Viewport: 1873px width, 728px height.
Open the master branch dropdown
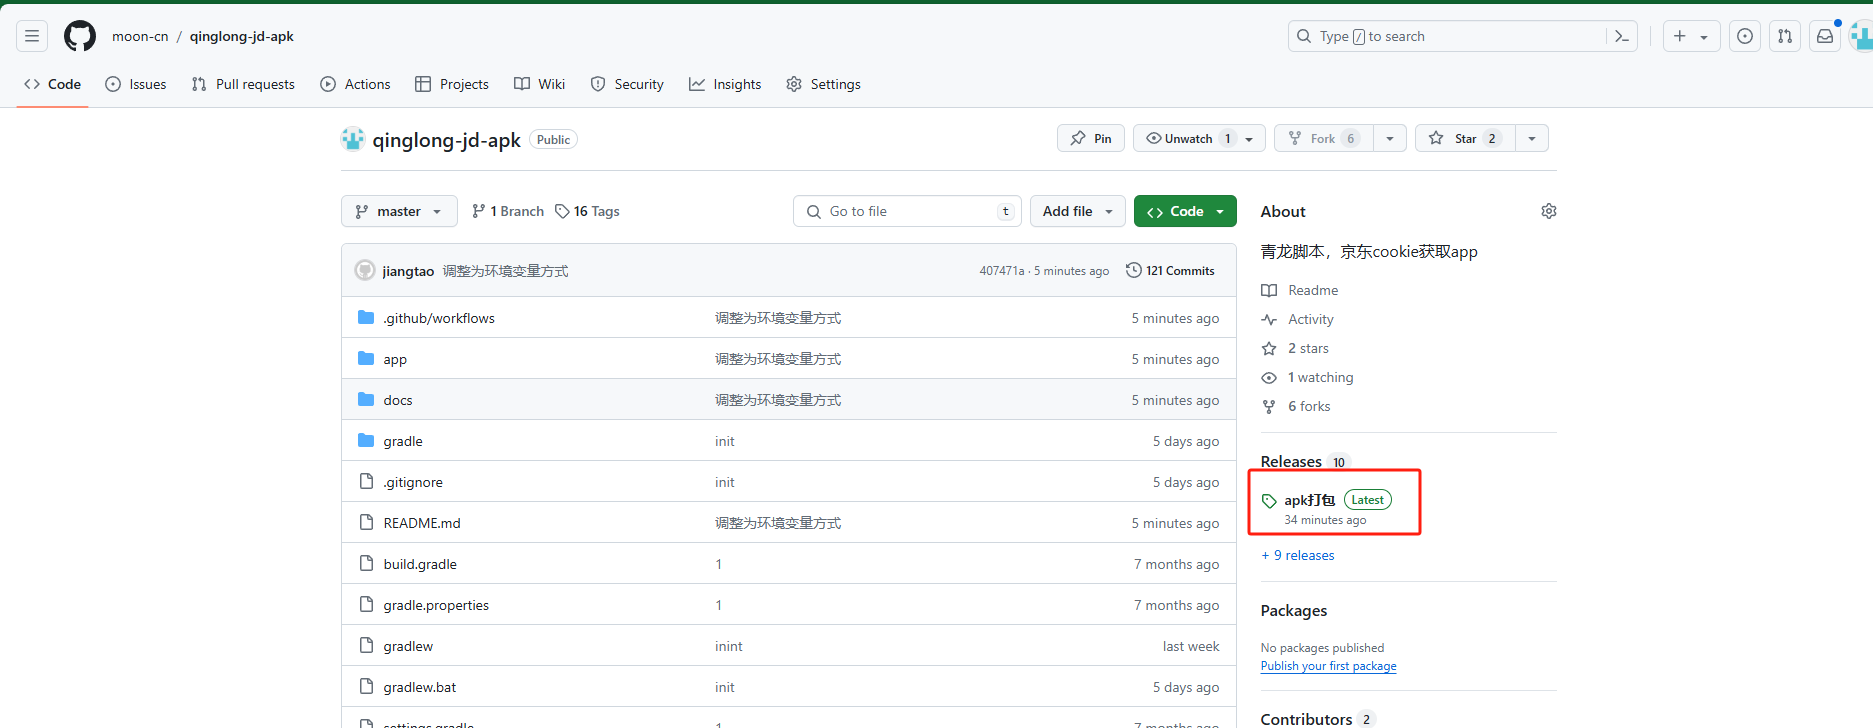(x=399, y=211)
